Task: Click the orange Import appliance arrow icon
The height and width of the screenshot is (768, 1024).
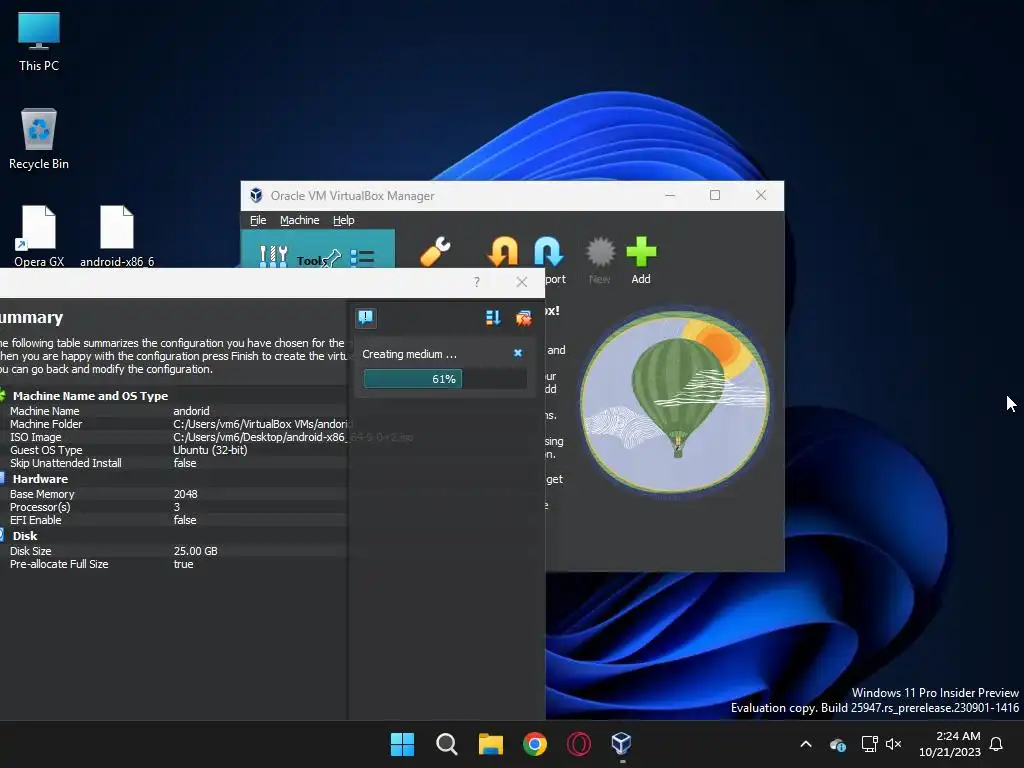Action: 503,252
